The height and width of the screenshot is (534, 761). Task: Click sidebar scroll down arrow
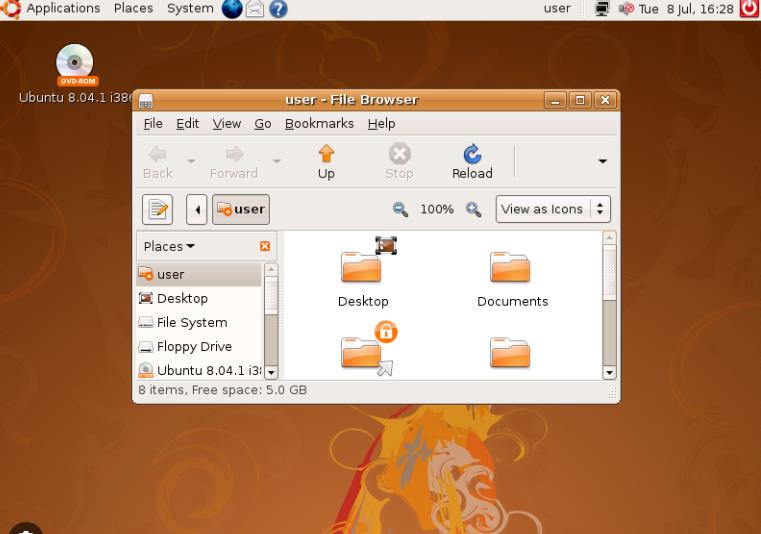point(271,373)
